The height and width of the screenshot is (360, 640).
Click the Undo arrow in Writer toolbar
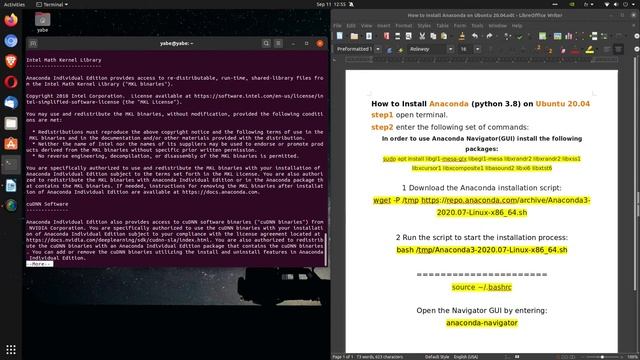pyautogui.click(x=474, y=36)
